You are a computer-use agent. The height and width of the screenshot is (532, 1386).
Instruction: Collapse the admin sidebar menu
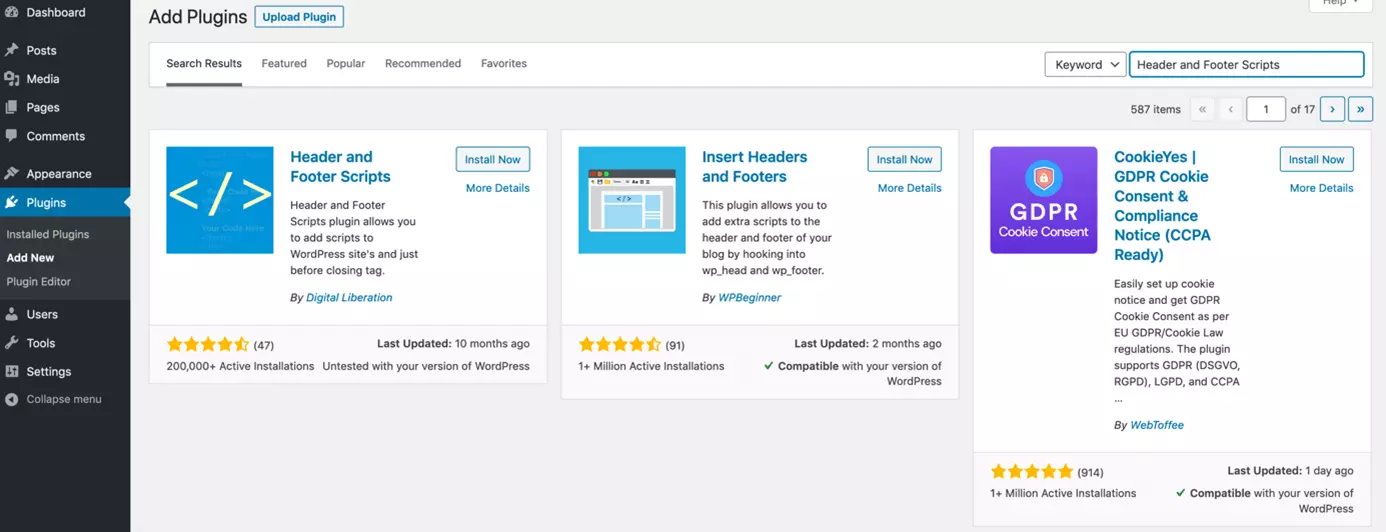click(63, 399)
